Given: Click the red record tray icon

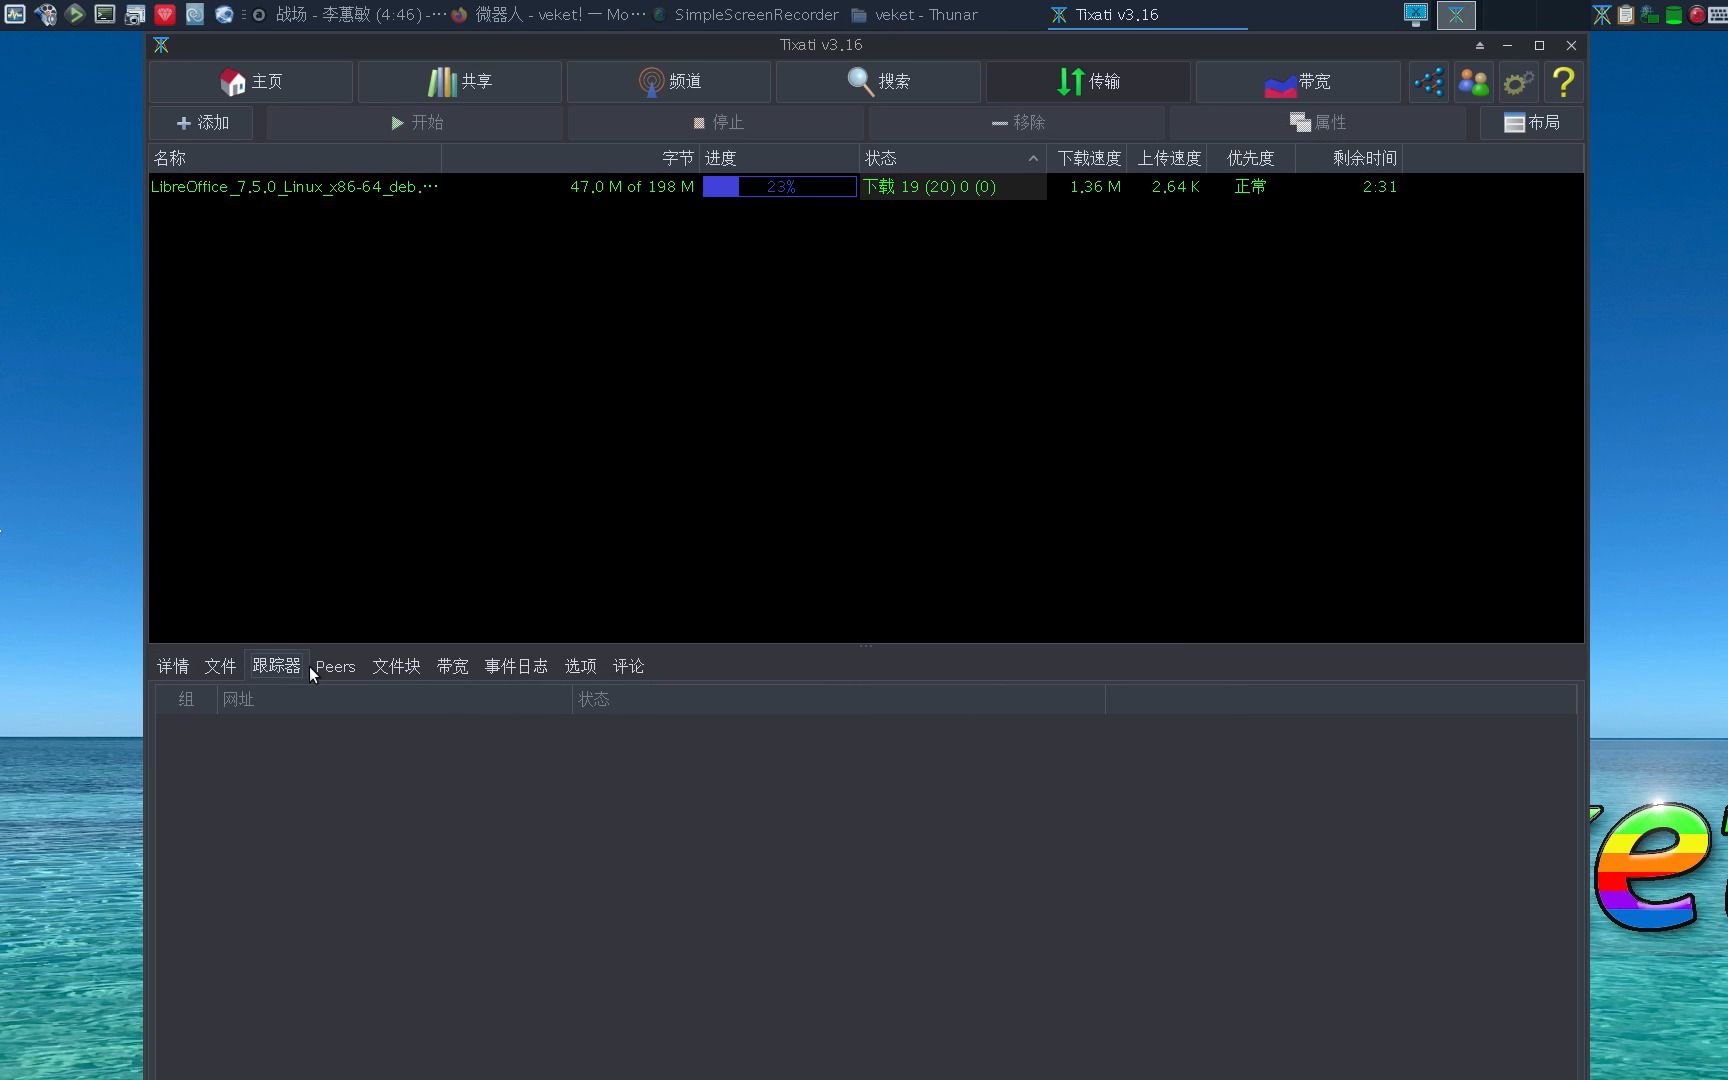Looking at the screenshot, I should [x=1697, y=14].
